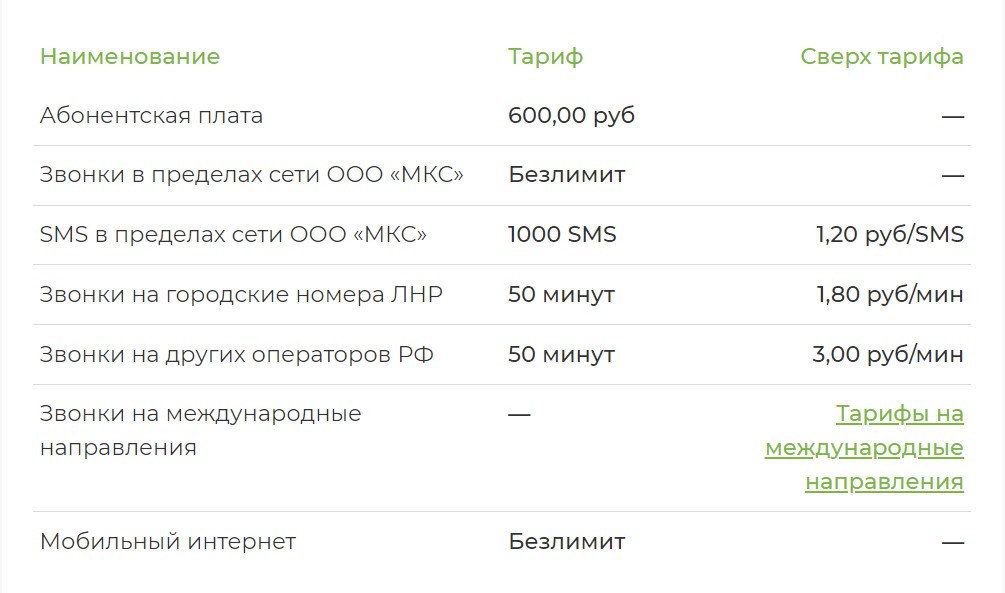Viewport: 1005px width, 593px height.
Task: Click the 1,80 руб/мин overage price
Action: (890, 295)
